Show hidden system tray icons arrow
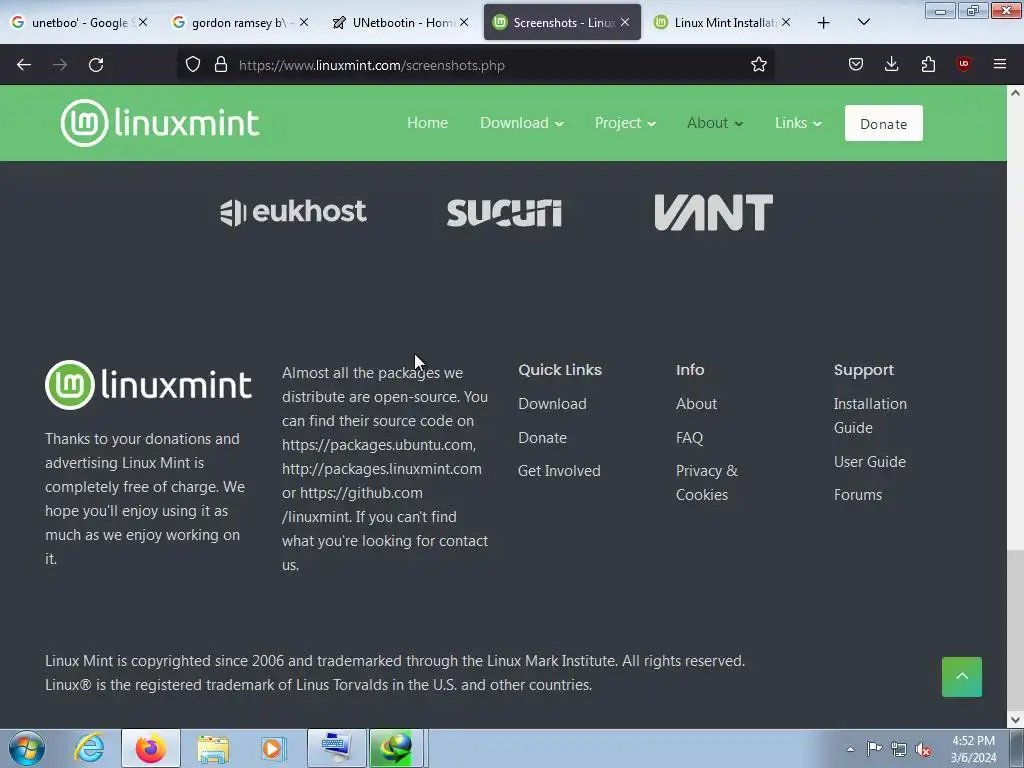The width and height of the screenshot is (1024, 768). [x=850, y=749]
